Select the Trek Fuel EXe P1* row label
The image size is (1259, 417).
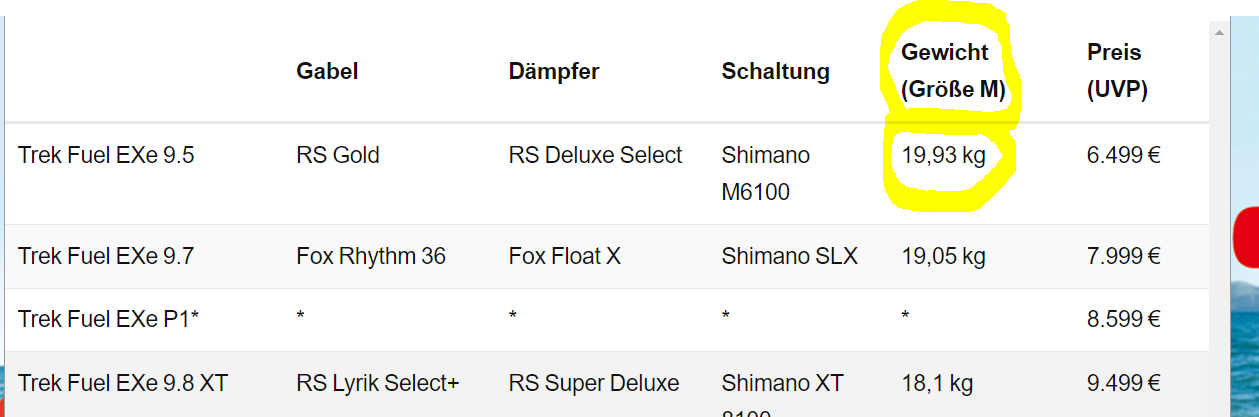pyautogui.click(x=108, y=320)
